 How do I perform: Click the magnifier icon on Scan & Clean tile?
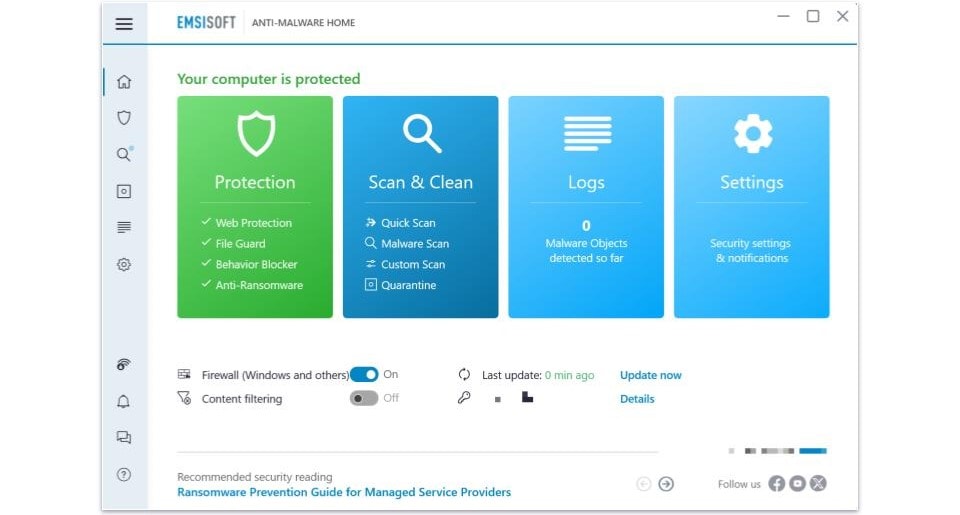click(422, 133)
